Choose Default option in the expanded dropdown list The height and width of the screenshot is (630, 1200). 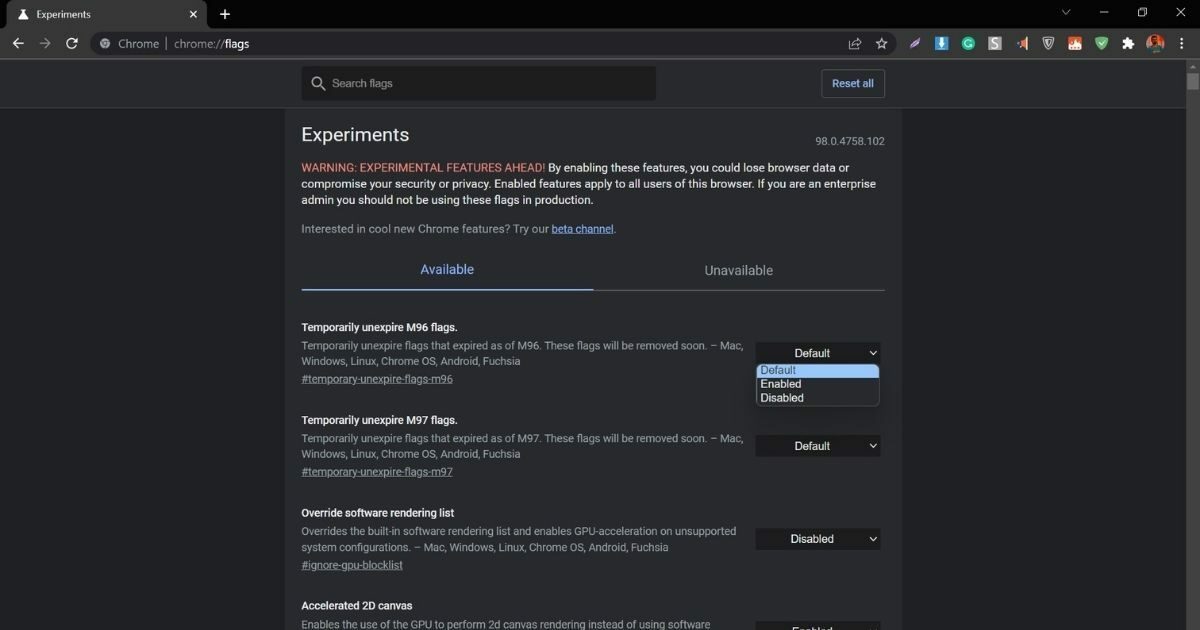point(778,370)
